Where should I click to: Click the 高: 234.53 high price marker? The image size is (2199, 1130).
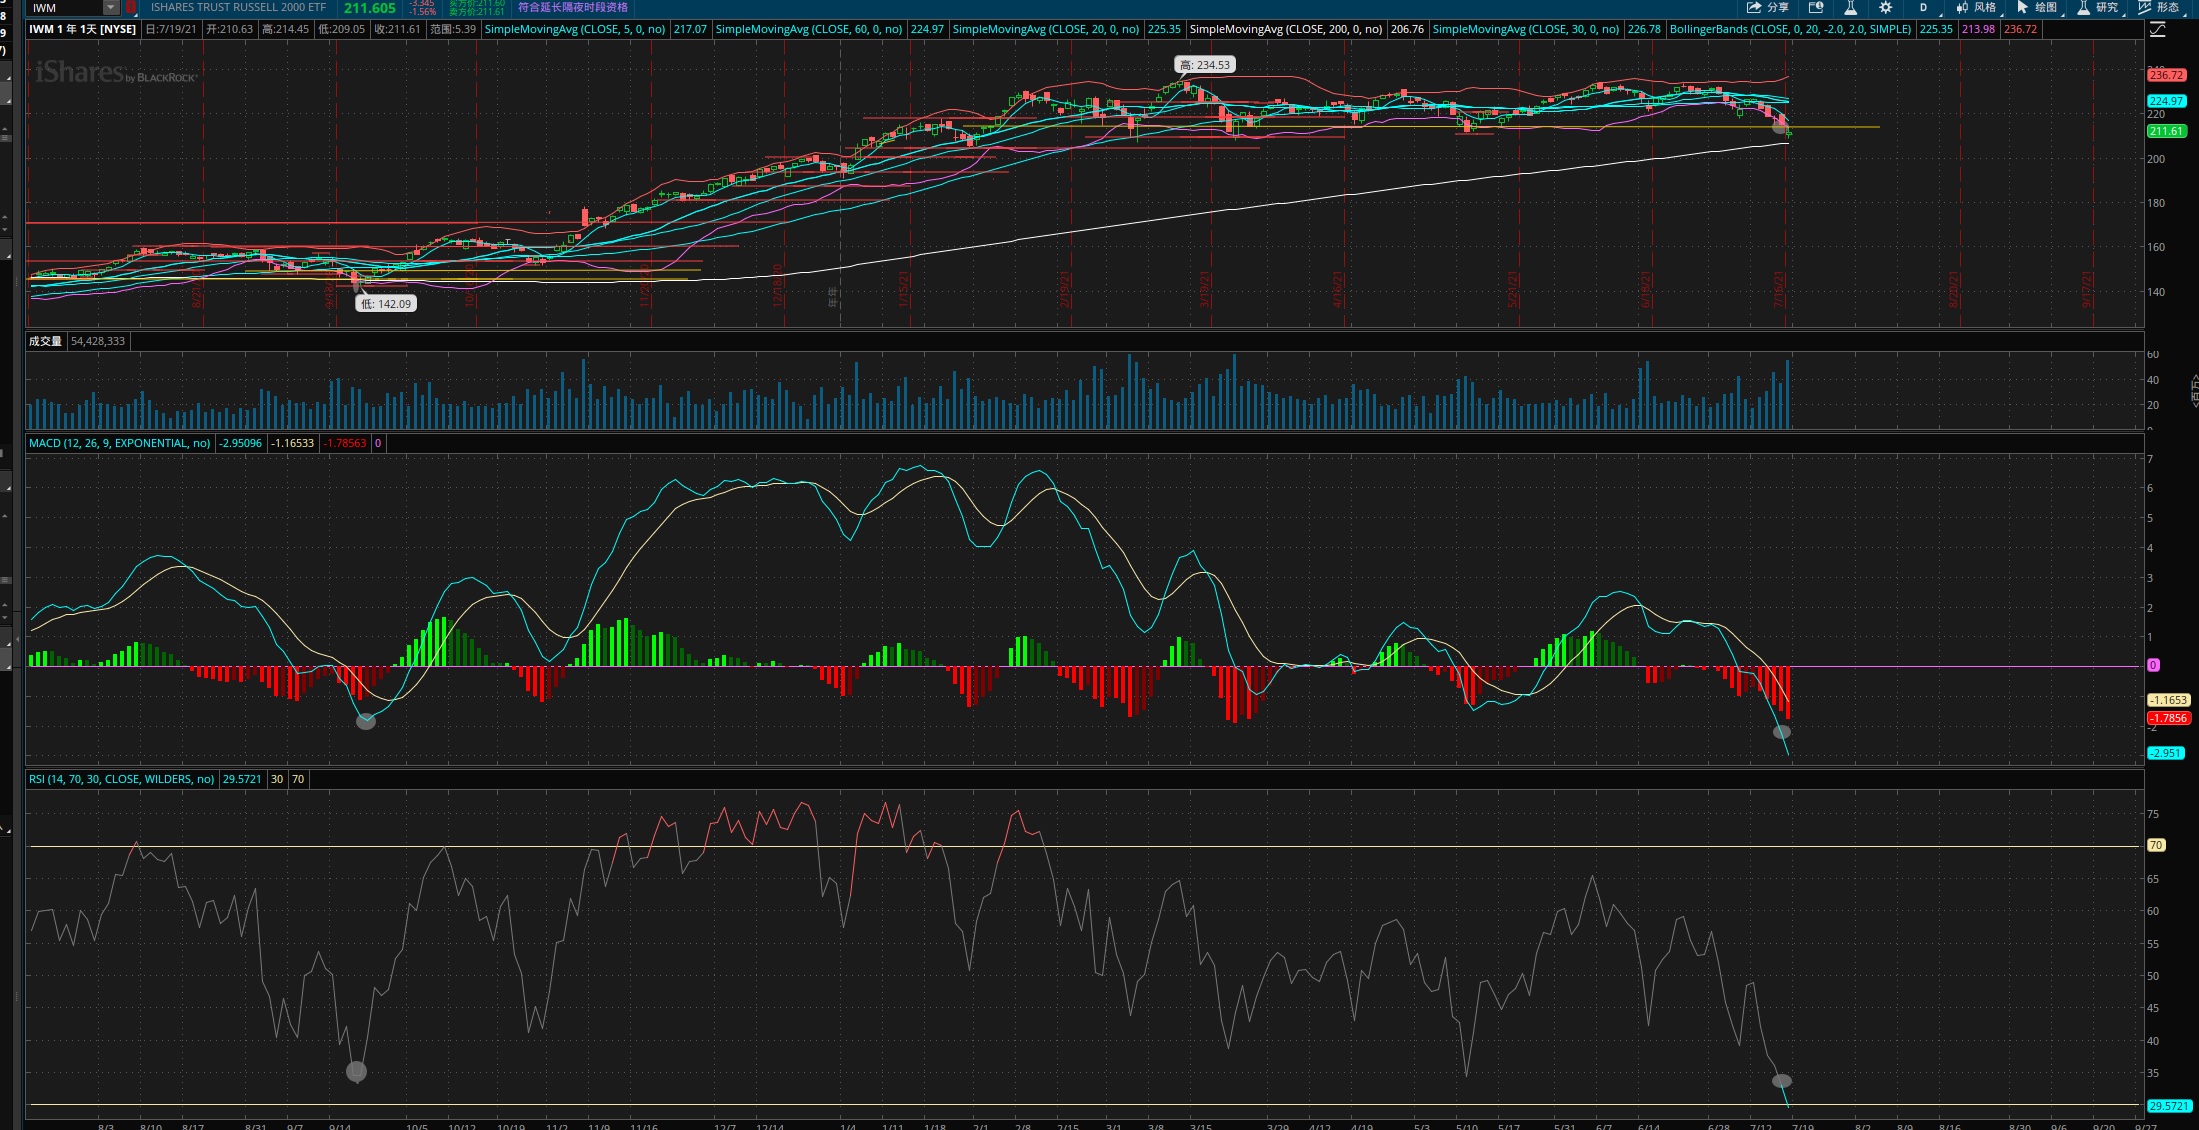tap(1205, 65)
